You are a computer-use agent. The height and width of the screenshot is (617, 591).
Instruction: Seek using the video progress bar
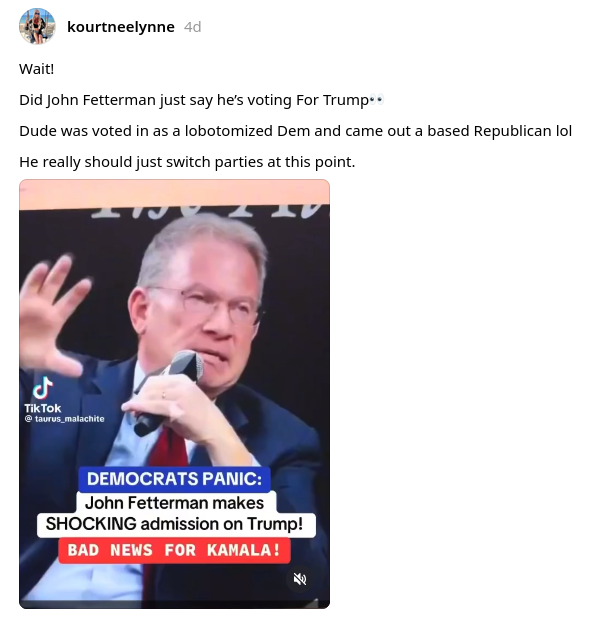pos(174,604)
